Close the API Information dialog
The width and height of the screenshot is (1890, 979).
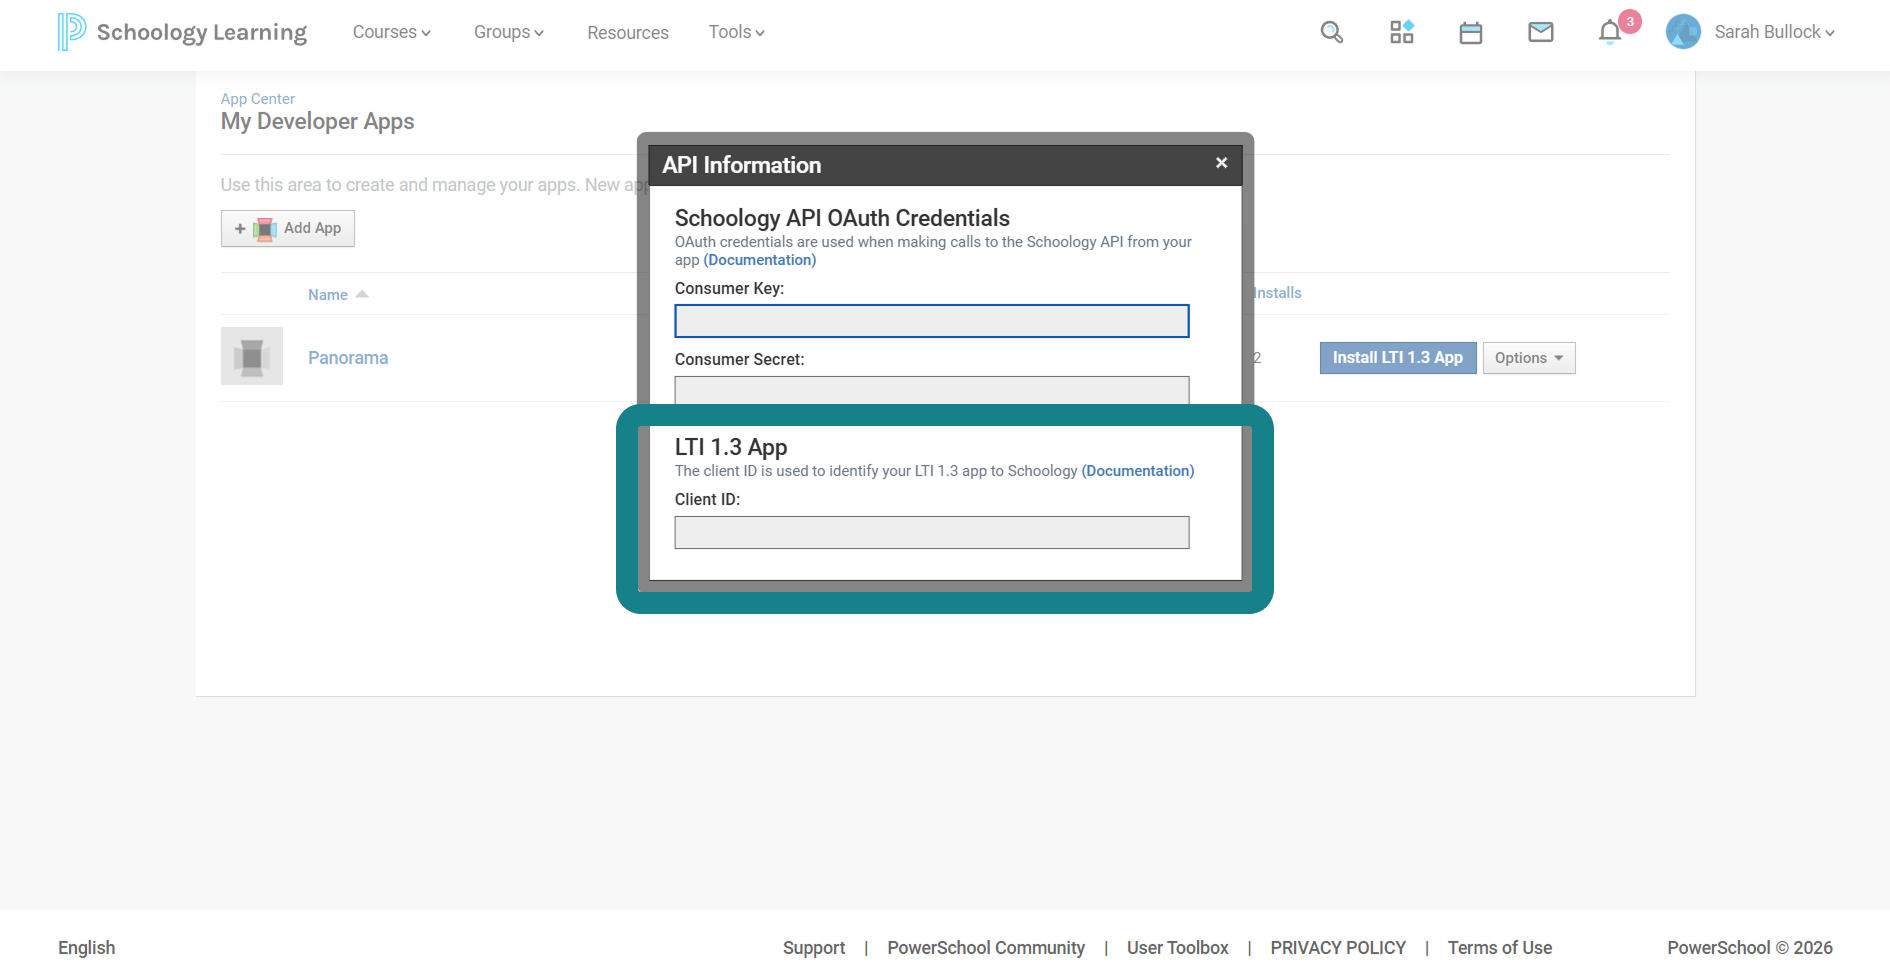1221,163
